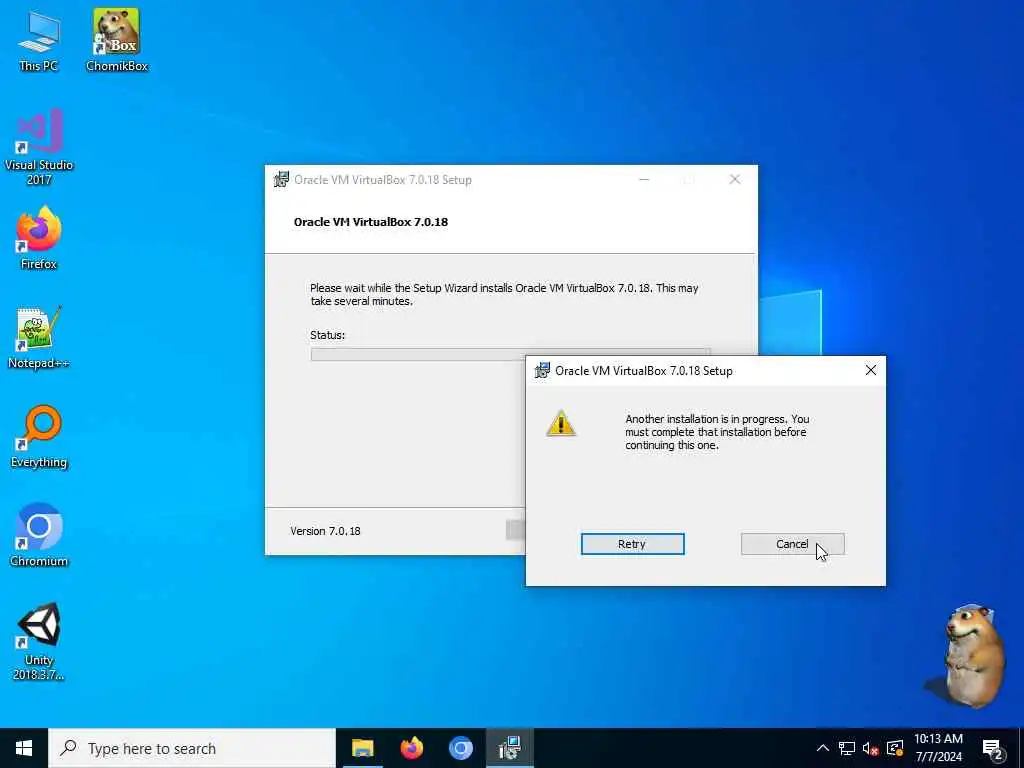The height and width of the screenshot is (768, 1024).
Task: Show hidden system tray icons
Action: pyautogui.click(x=823, y=748)
